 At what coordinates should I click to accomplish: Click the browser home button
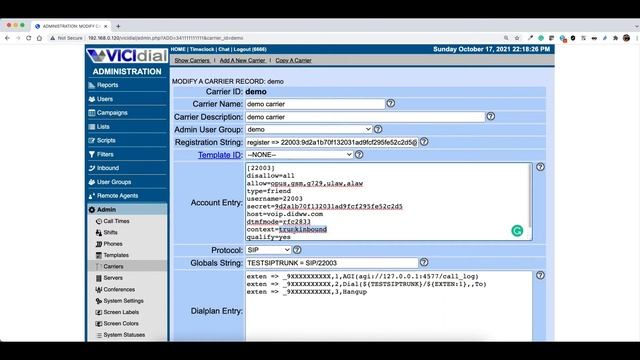pyautogui.click(x=39, y=38)
